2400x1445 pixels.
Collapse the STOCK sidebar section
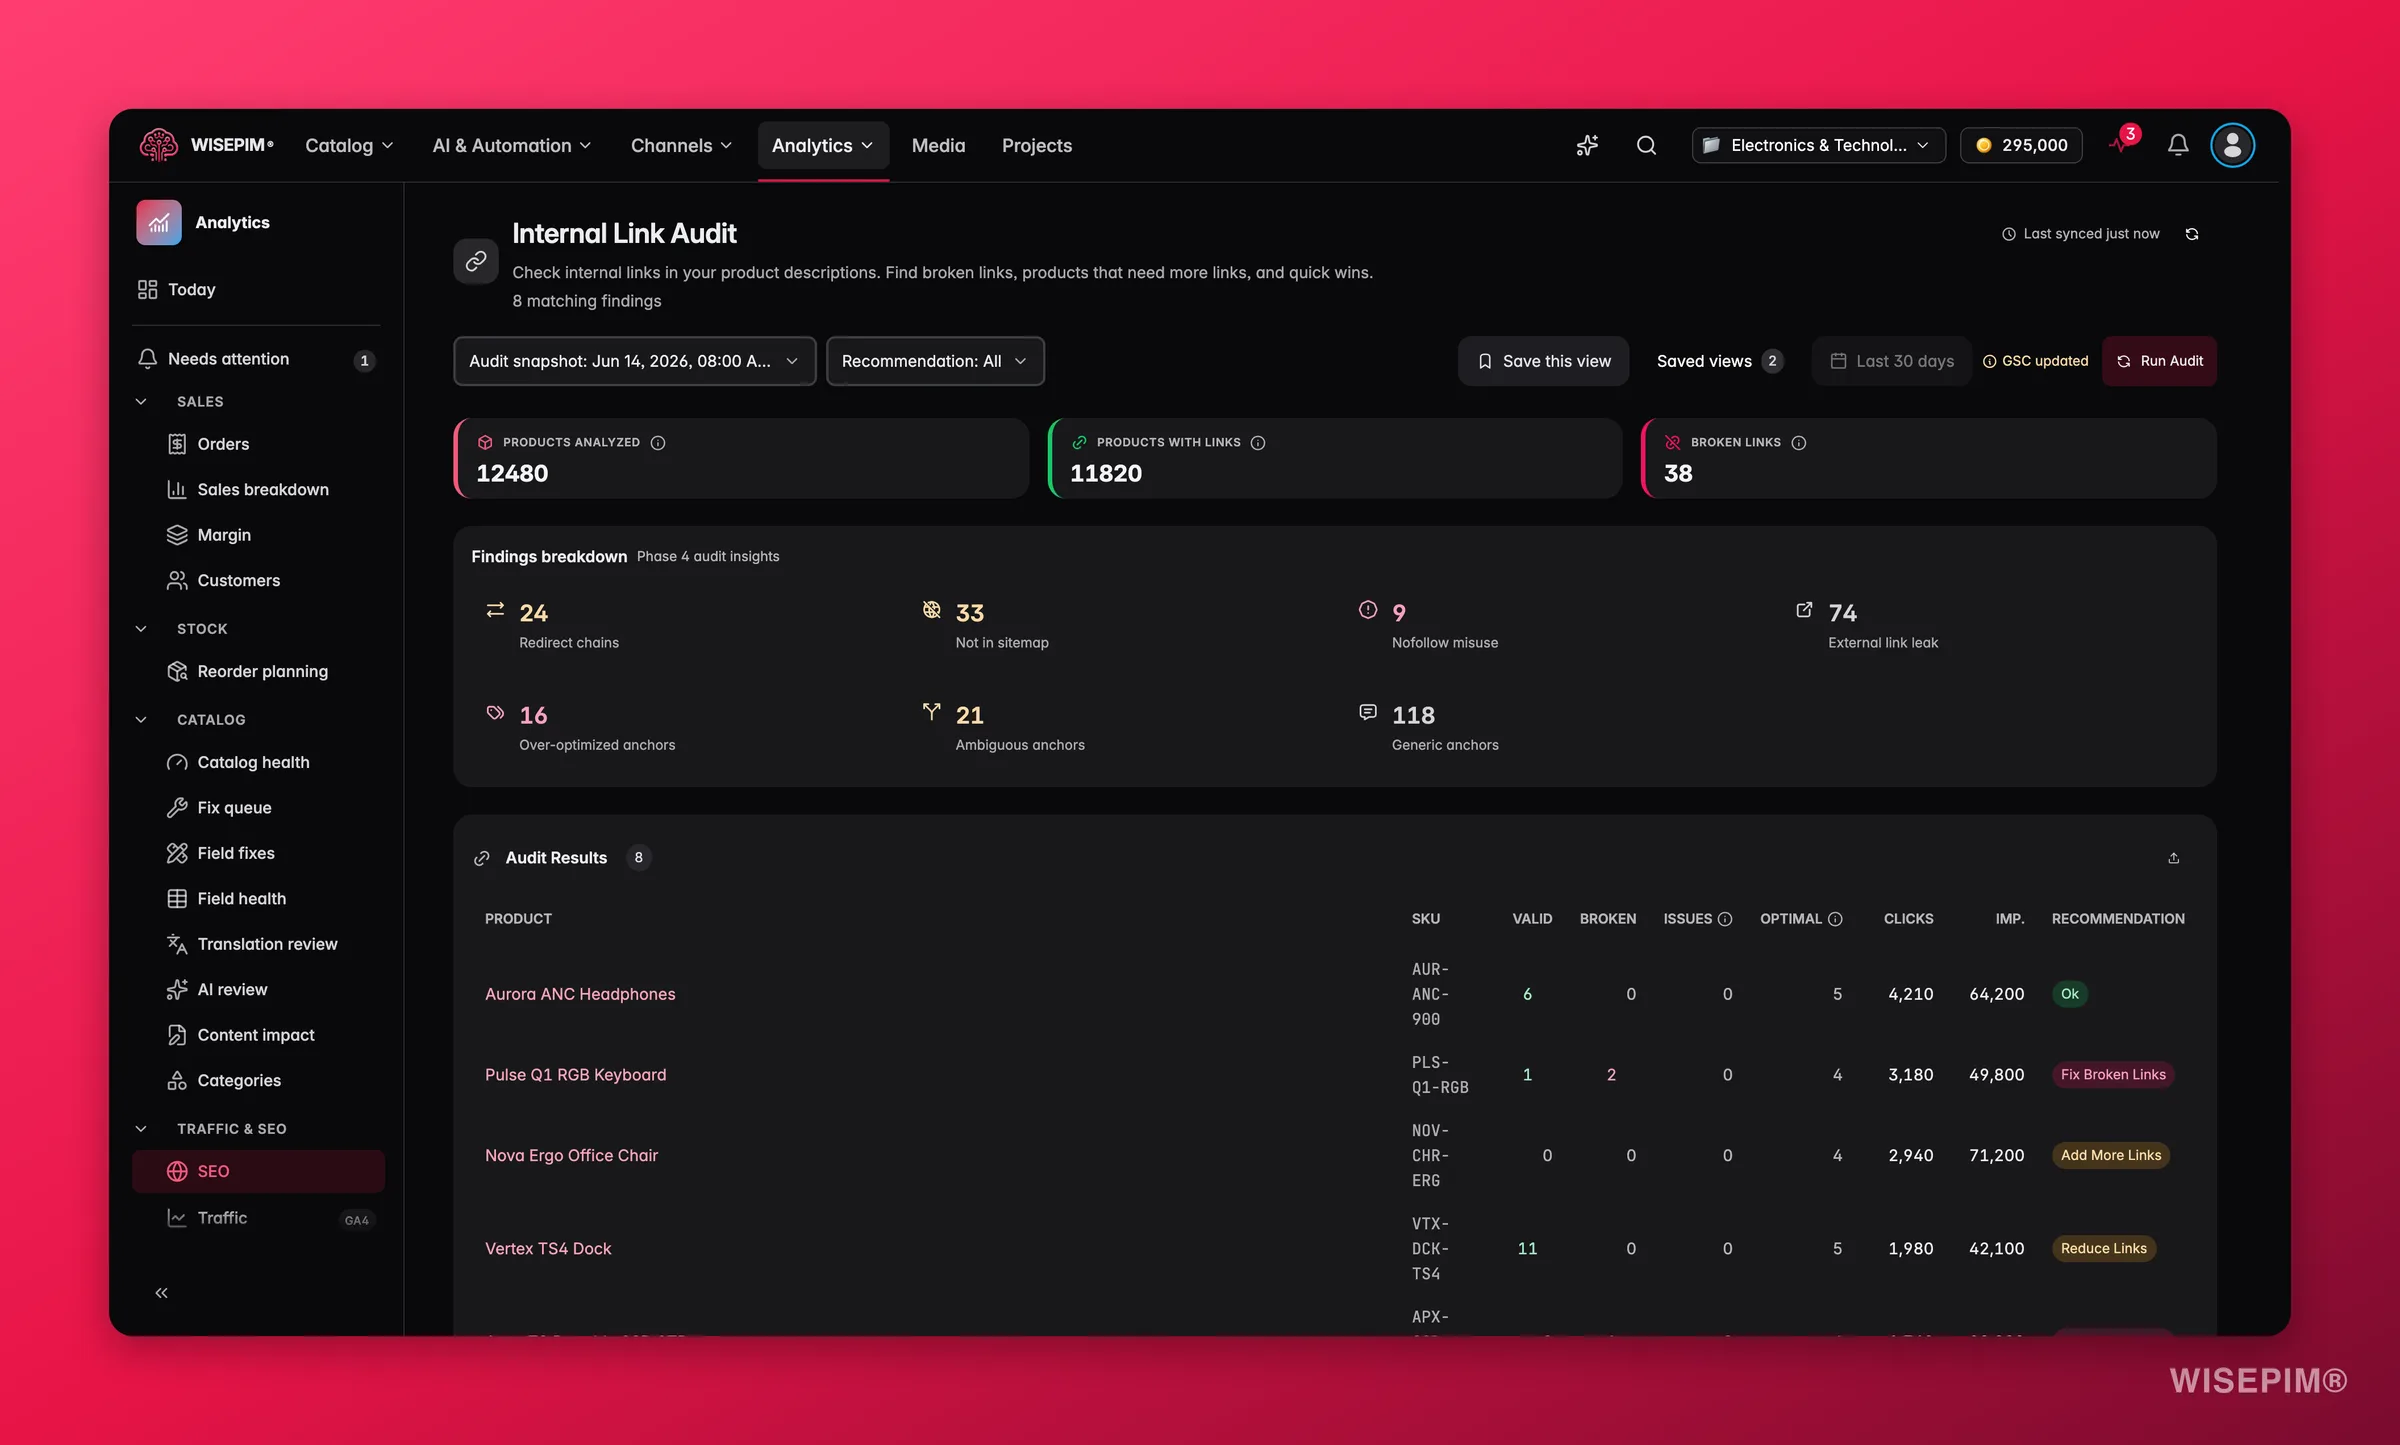click(x=141, y=629)
